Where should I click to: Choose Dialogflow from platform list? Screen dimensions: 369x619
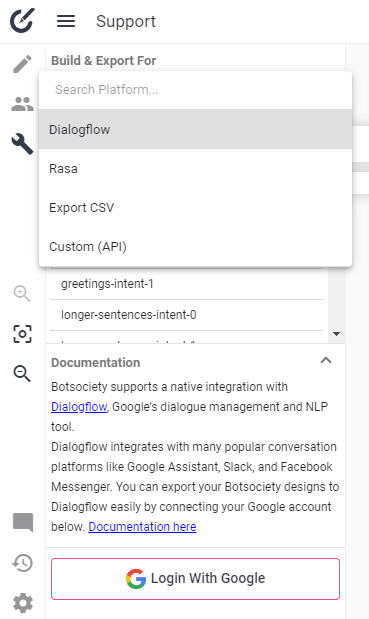(195, 129)
